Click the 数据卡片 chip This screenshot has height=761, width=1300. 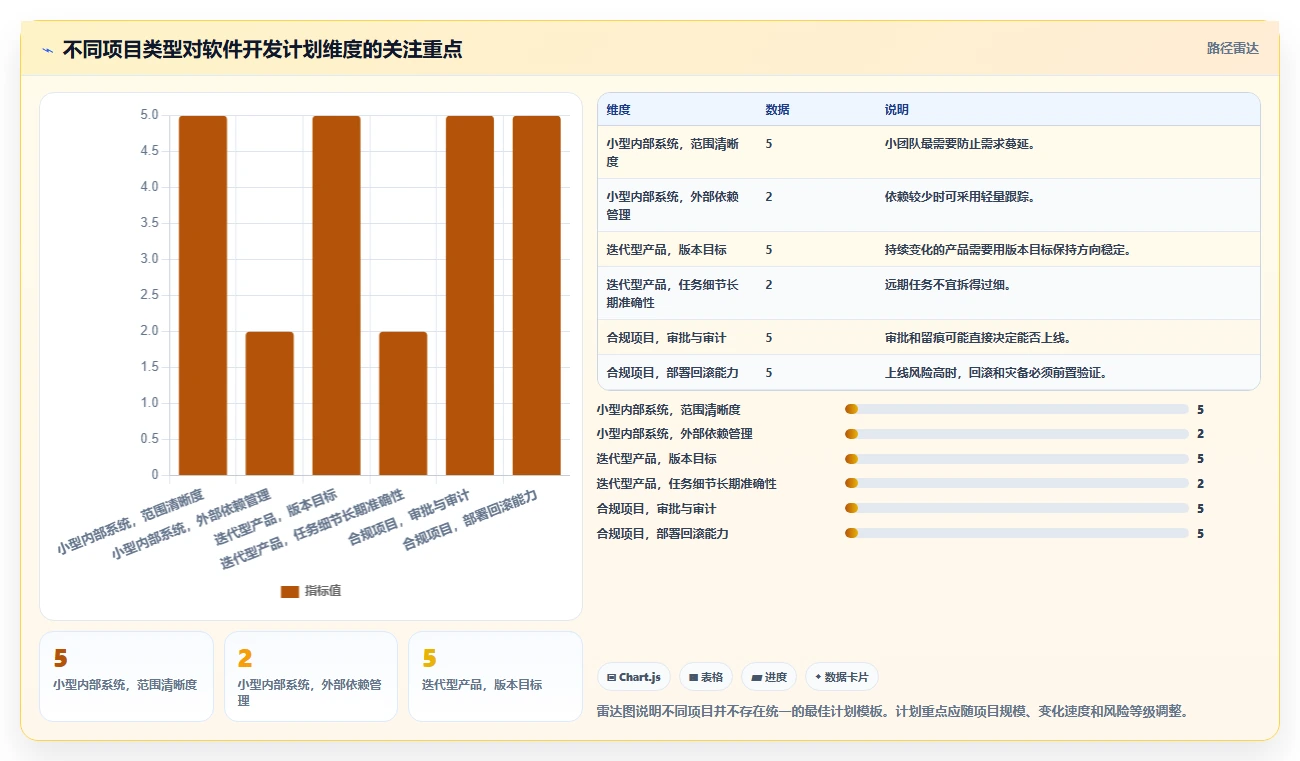[841, 677]
